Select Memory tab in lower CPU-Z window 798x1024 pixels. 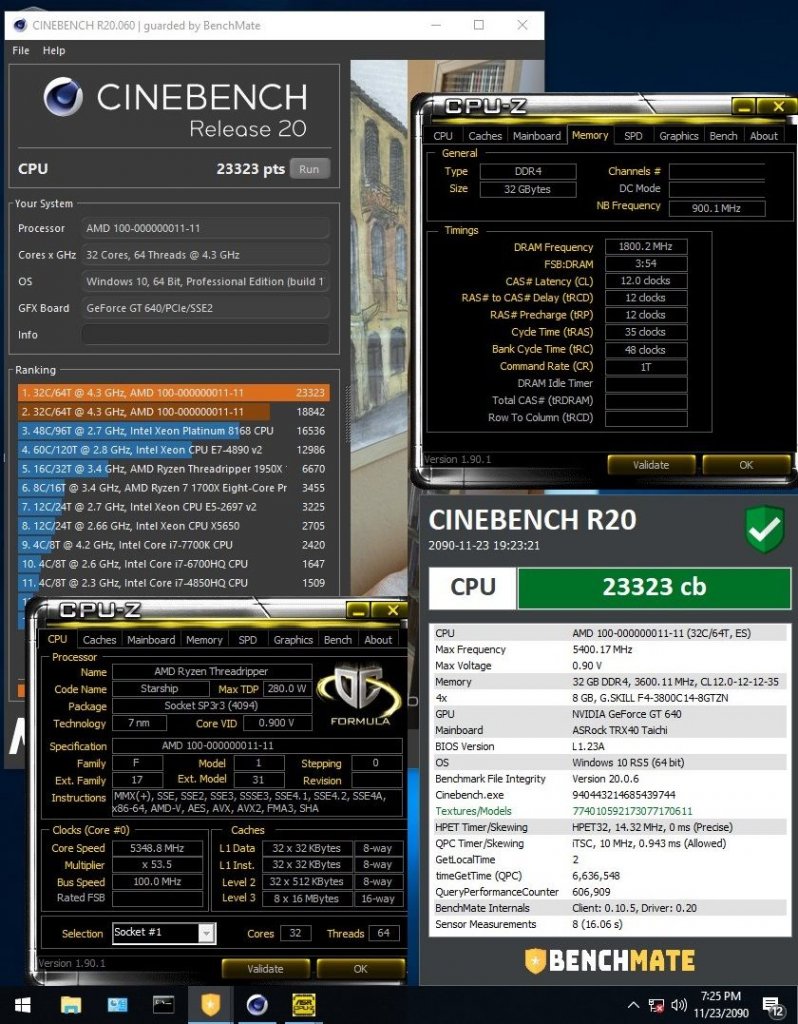204,640
